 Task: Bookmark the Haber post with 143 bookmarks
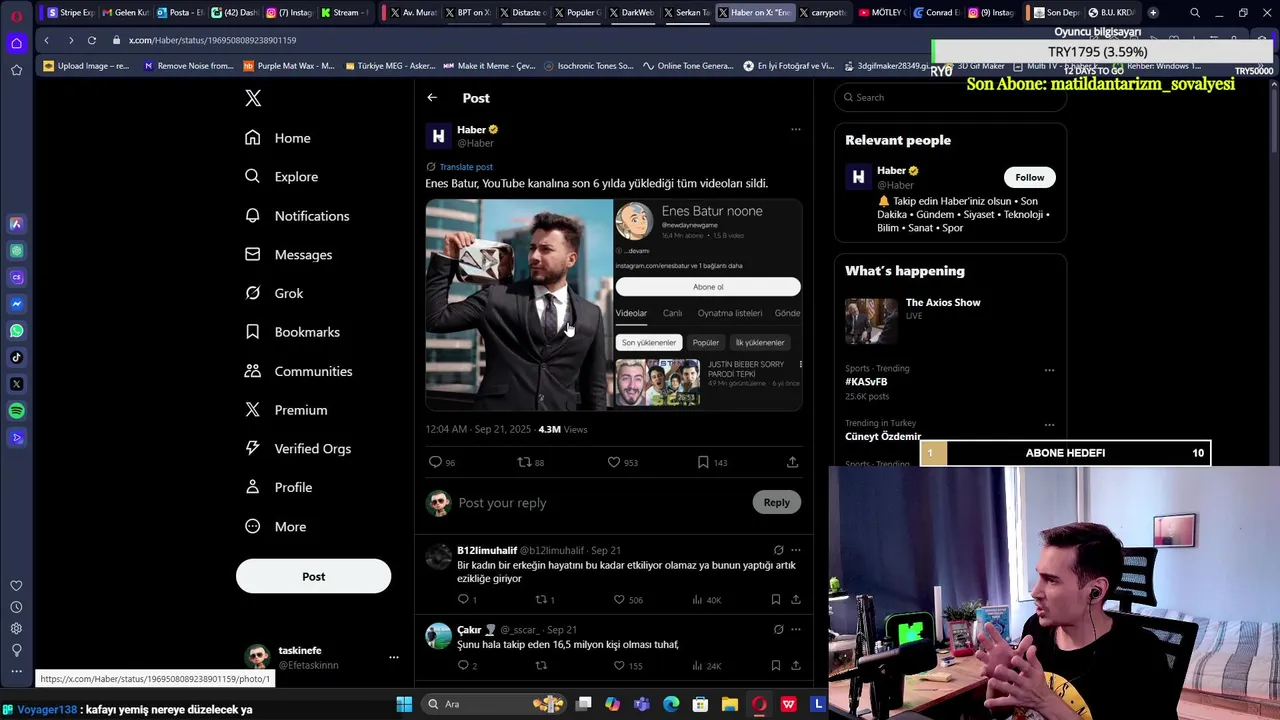(703, 462)
